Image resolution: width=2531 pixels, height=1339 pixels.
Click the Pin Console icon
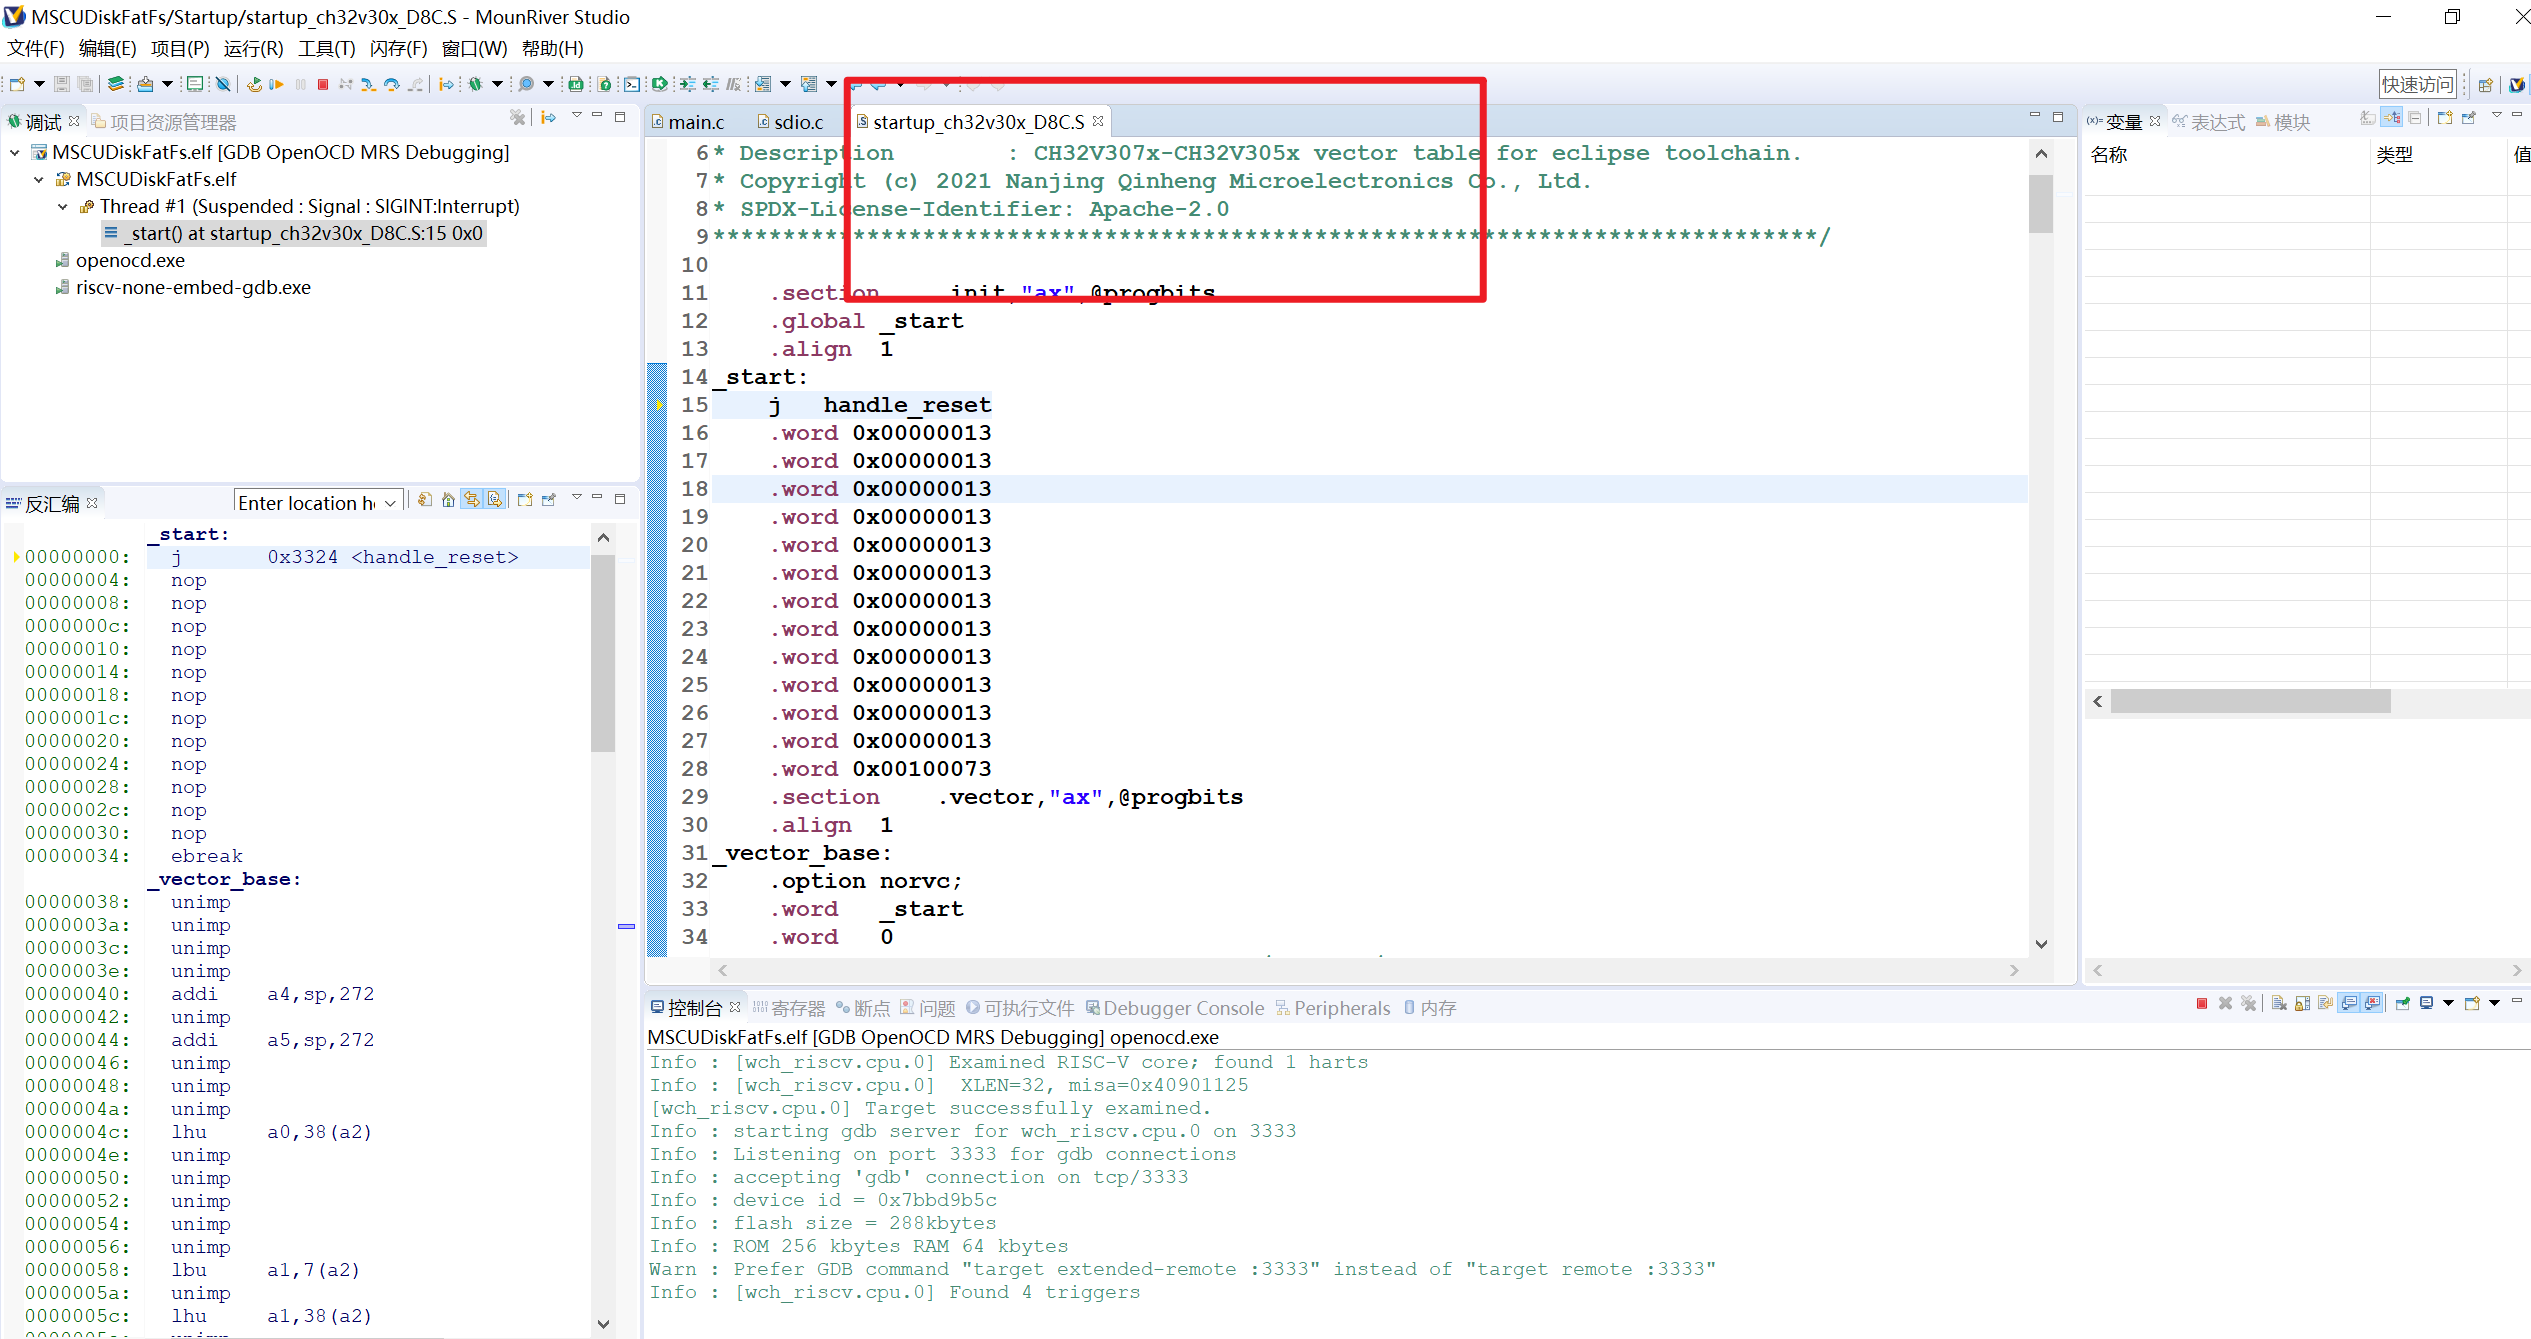coord(2402,1003)
